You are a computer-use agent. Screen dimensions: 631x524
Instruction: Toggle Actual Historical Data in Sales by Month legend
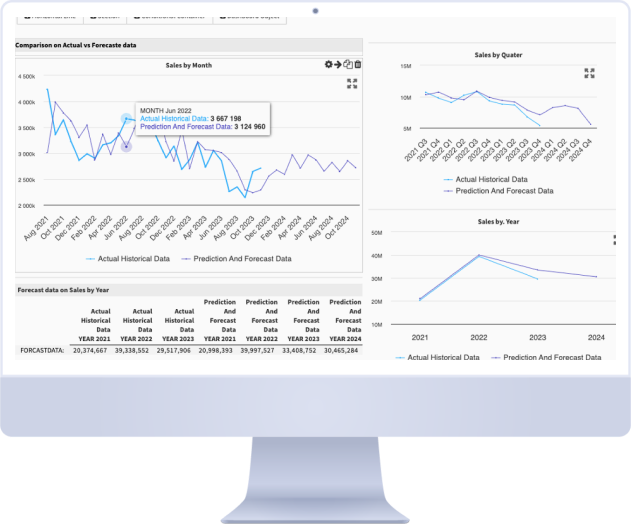[x=131, y=258]
